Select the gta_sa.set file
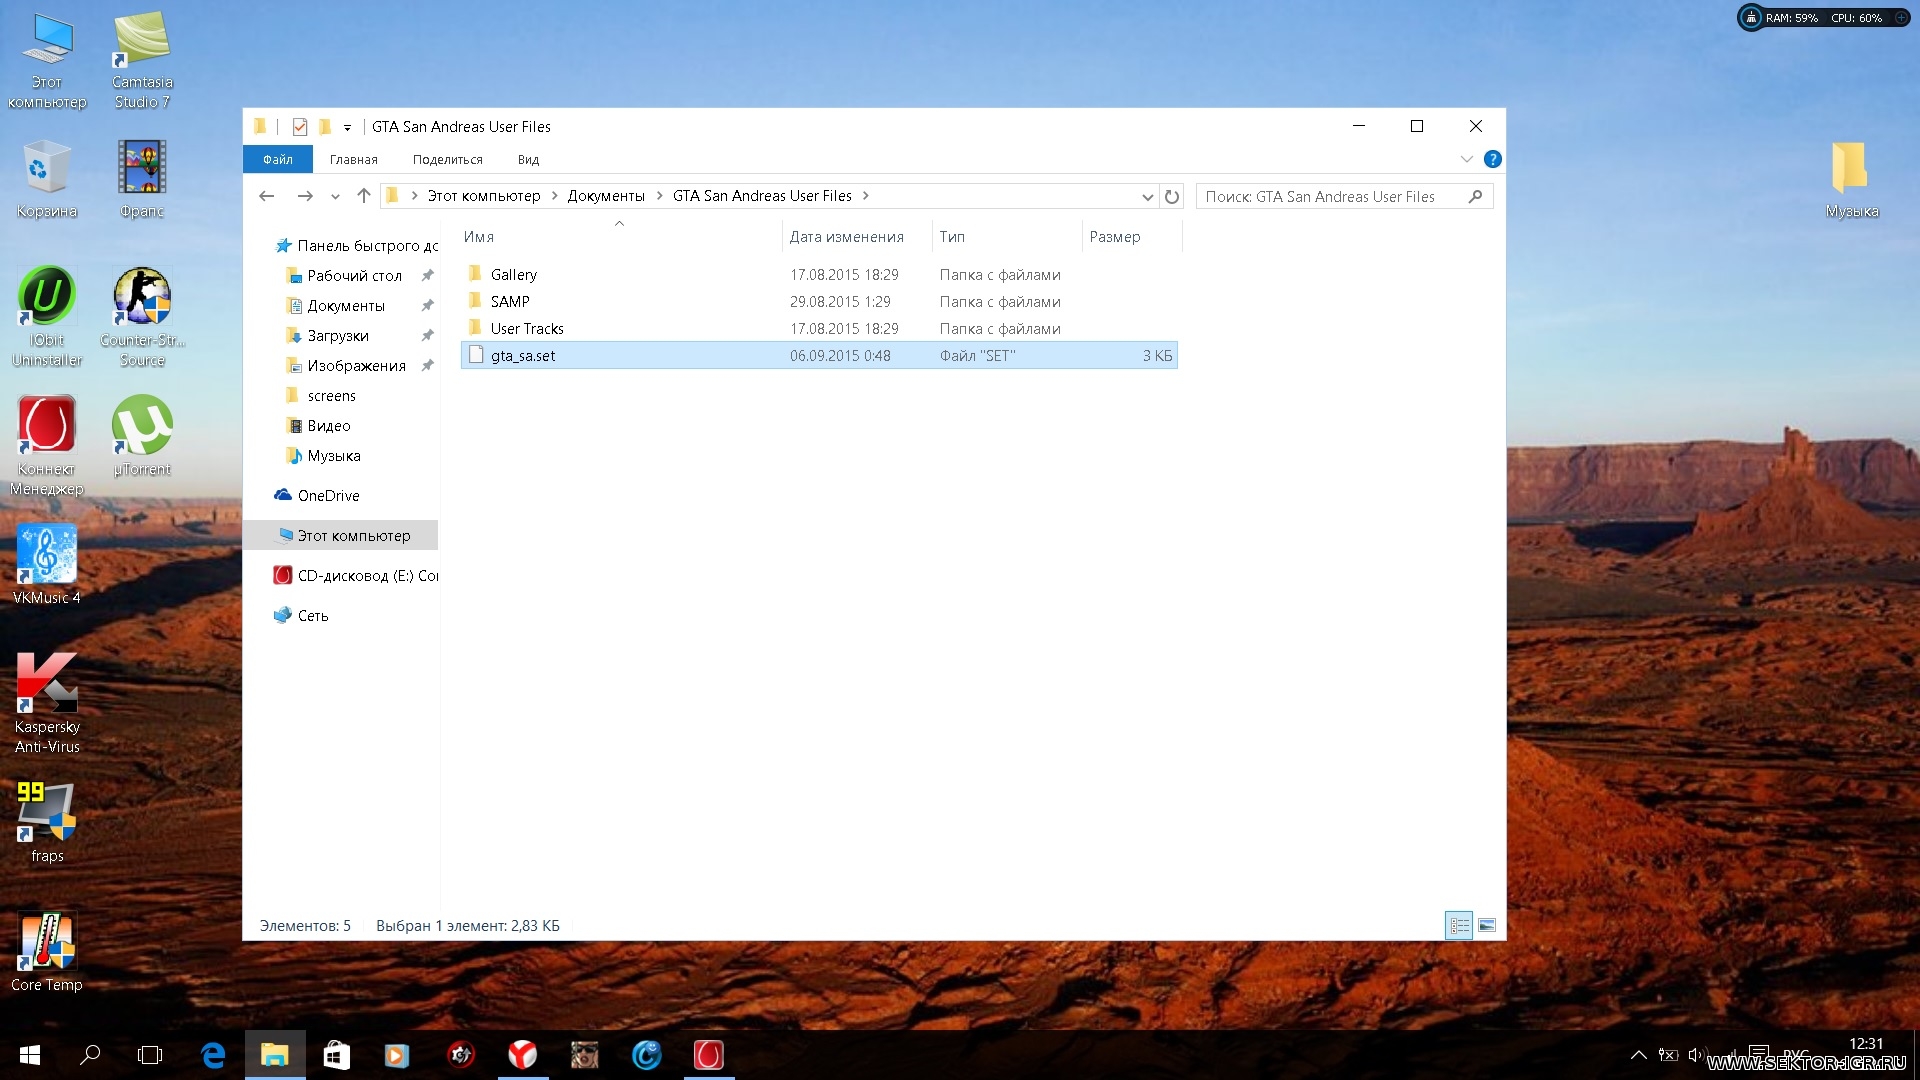1920x1080 pixels. click(819, 356)
